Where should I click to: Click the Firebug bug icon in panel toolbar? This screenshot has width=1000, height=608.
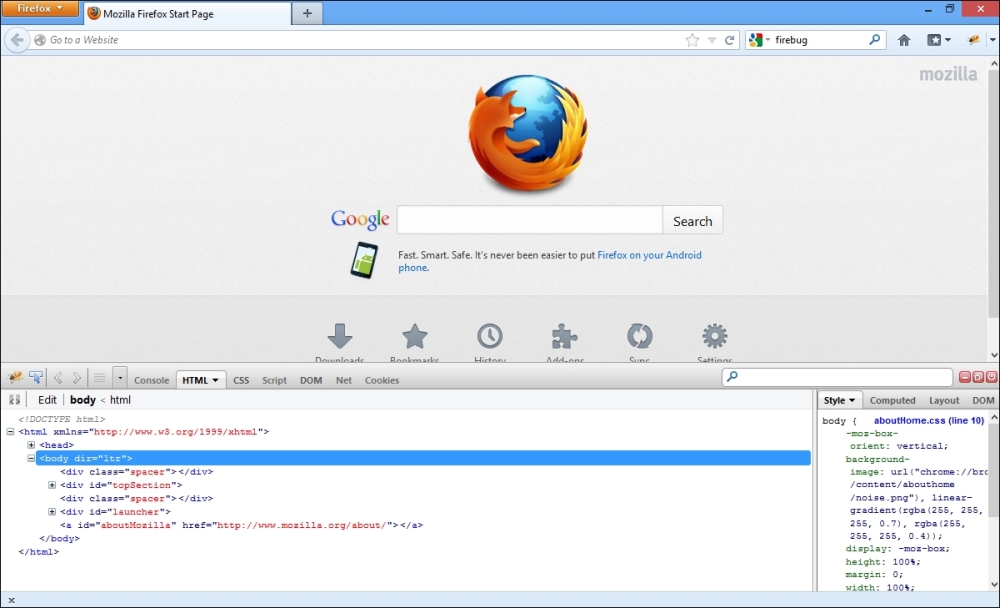tap(15, 378)
